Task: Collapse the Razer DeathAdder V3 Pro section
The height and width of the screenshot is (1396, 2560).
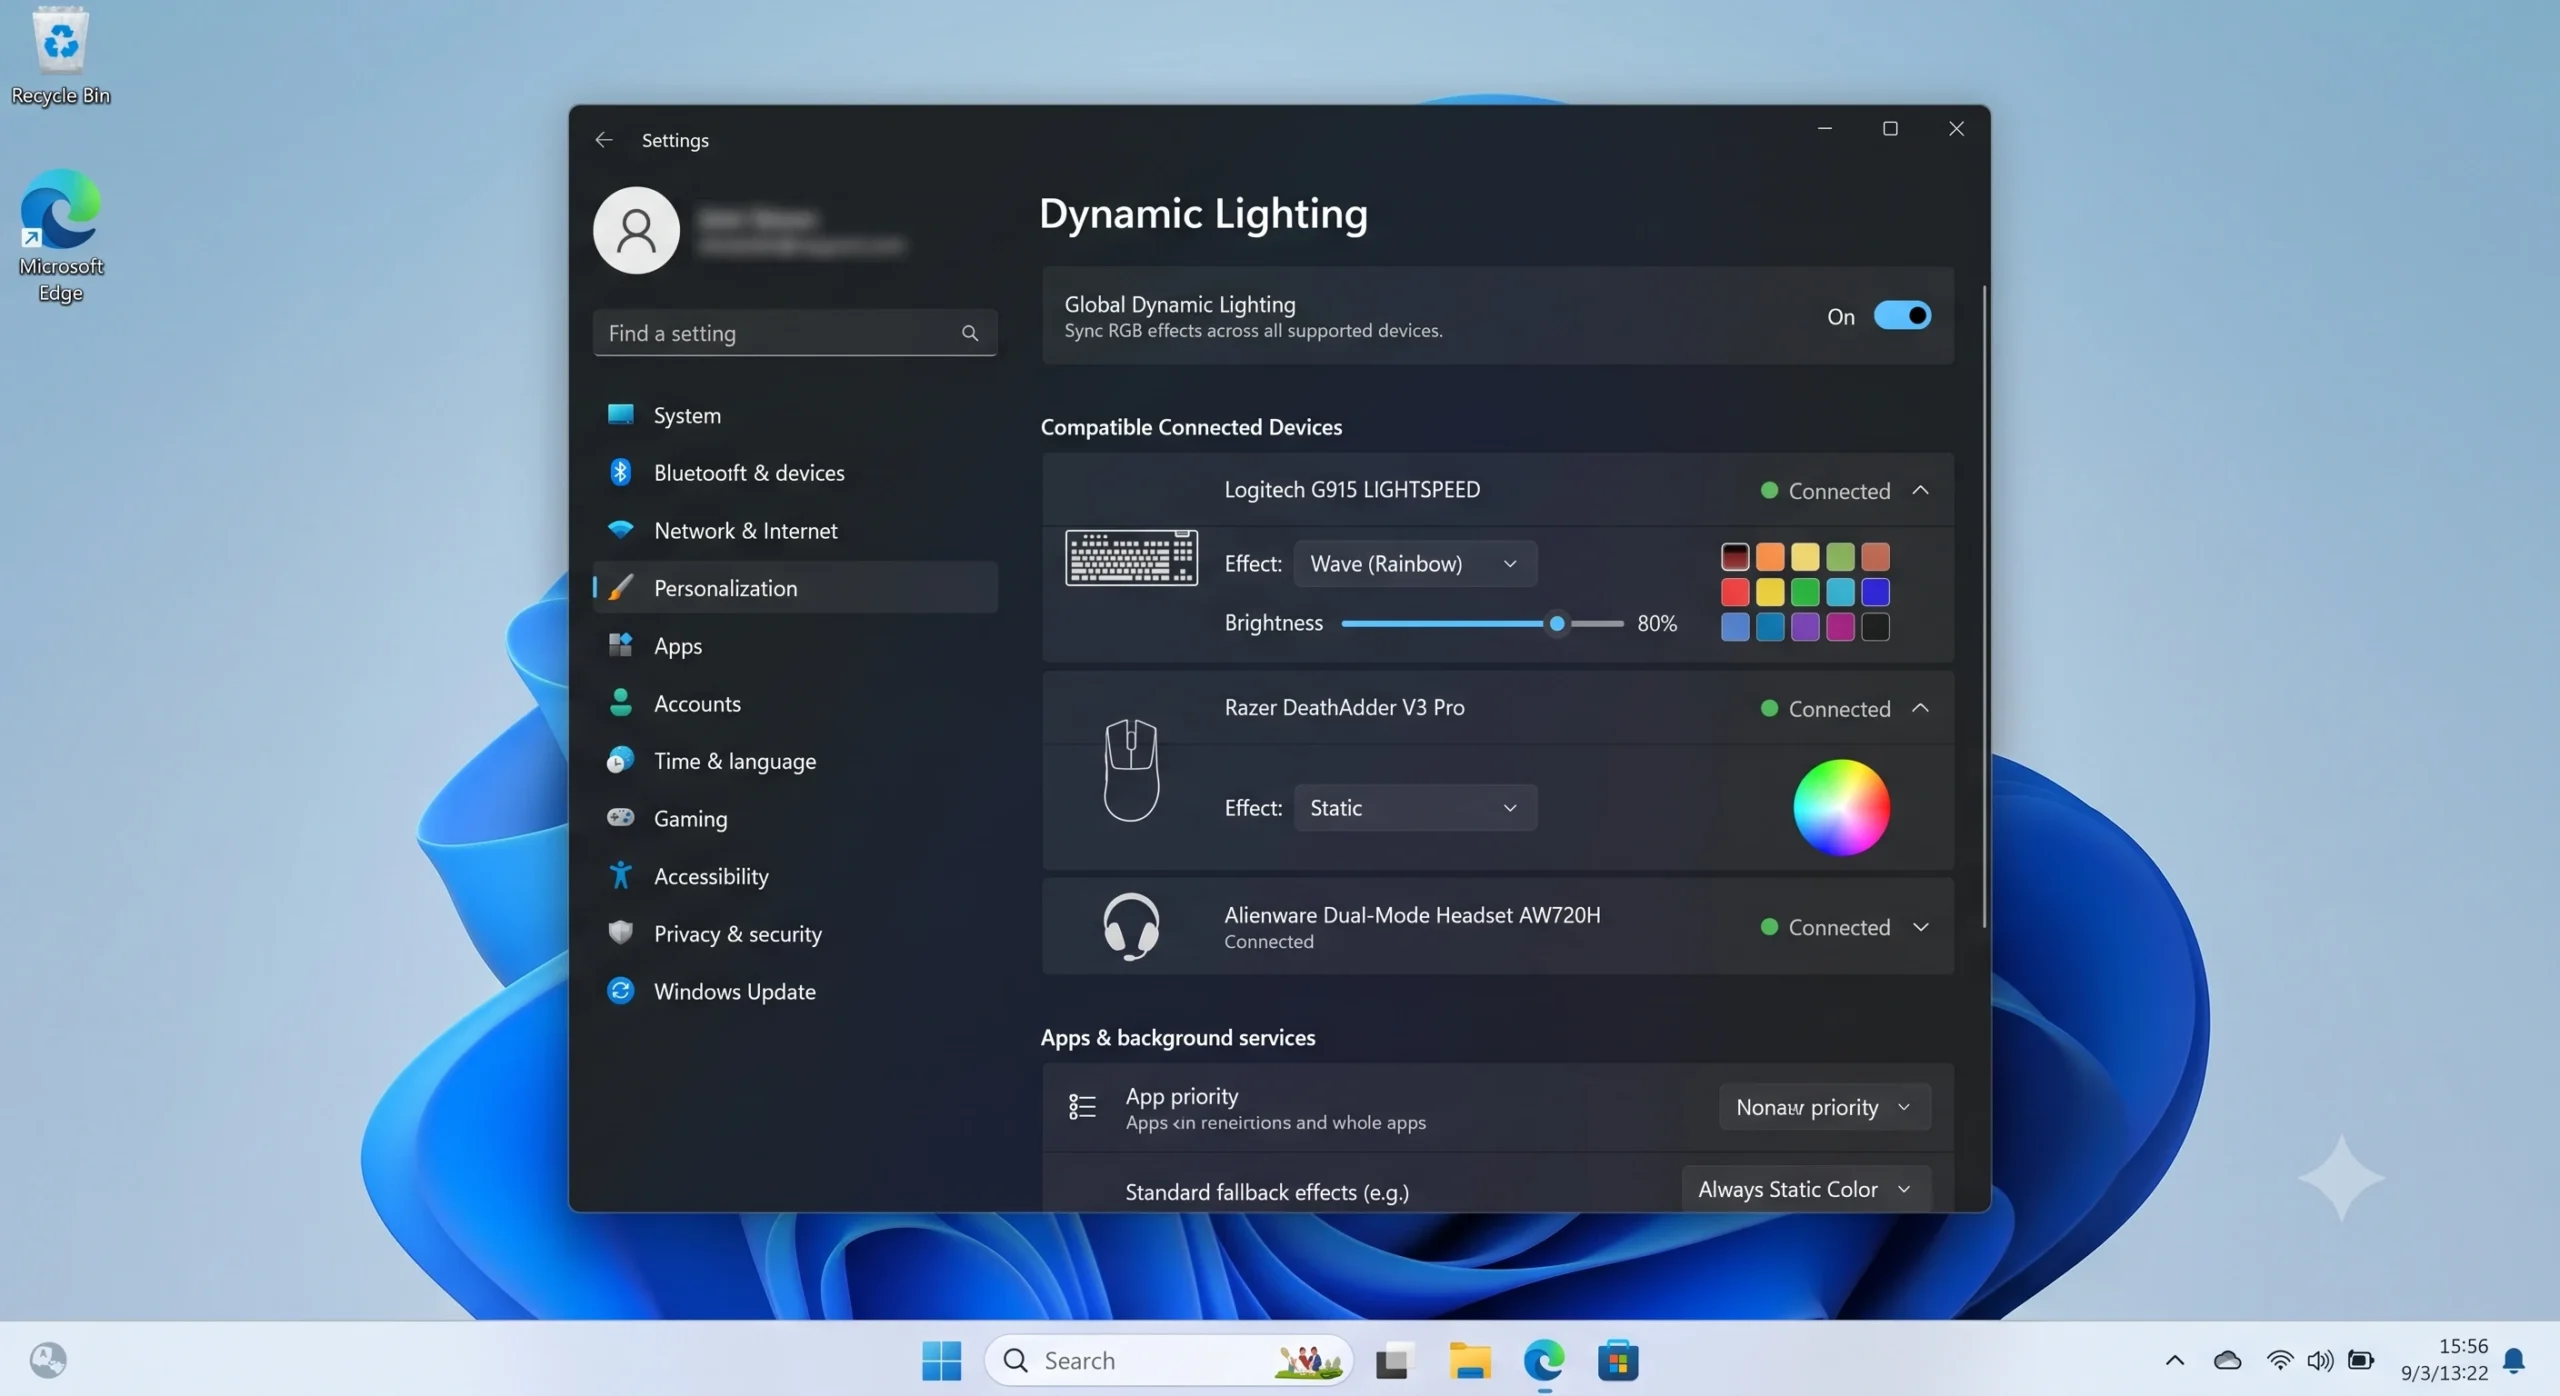Action: coord(1920,708)
